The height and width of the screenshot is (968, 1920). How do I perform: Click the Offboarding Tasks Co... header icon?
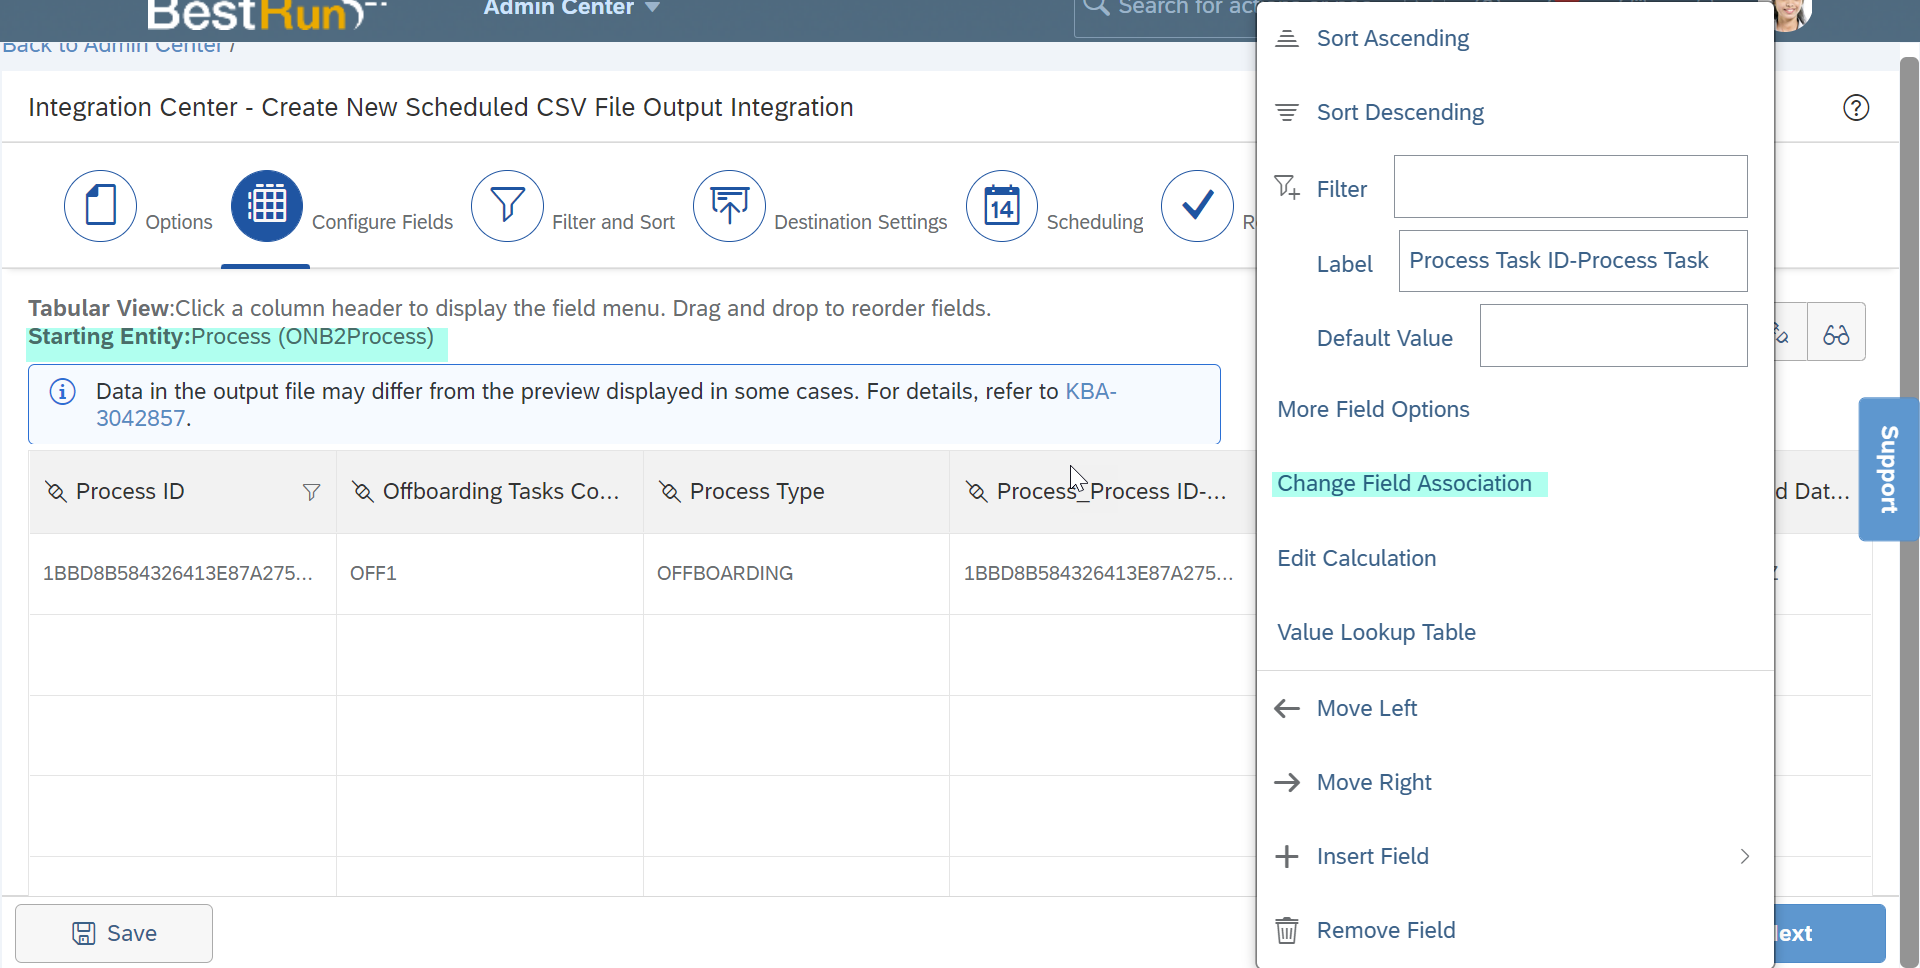coord(363,492)
